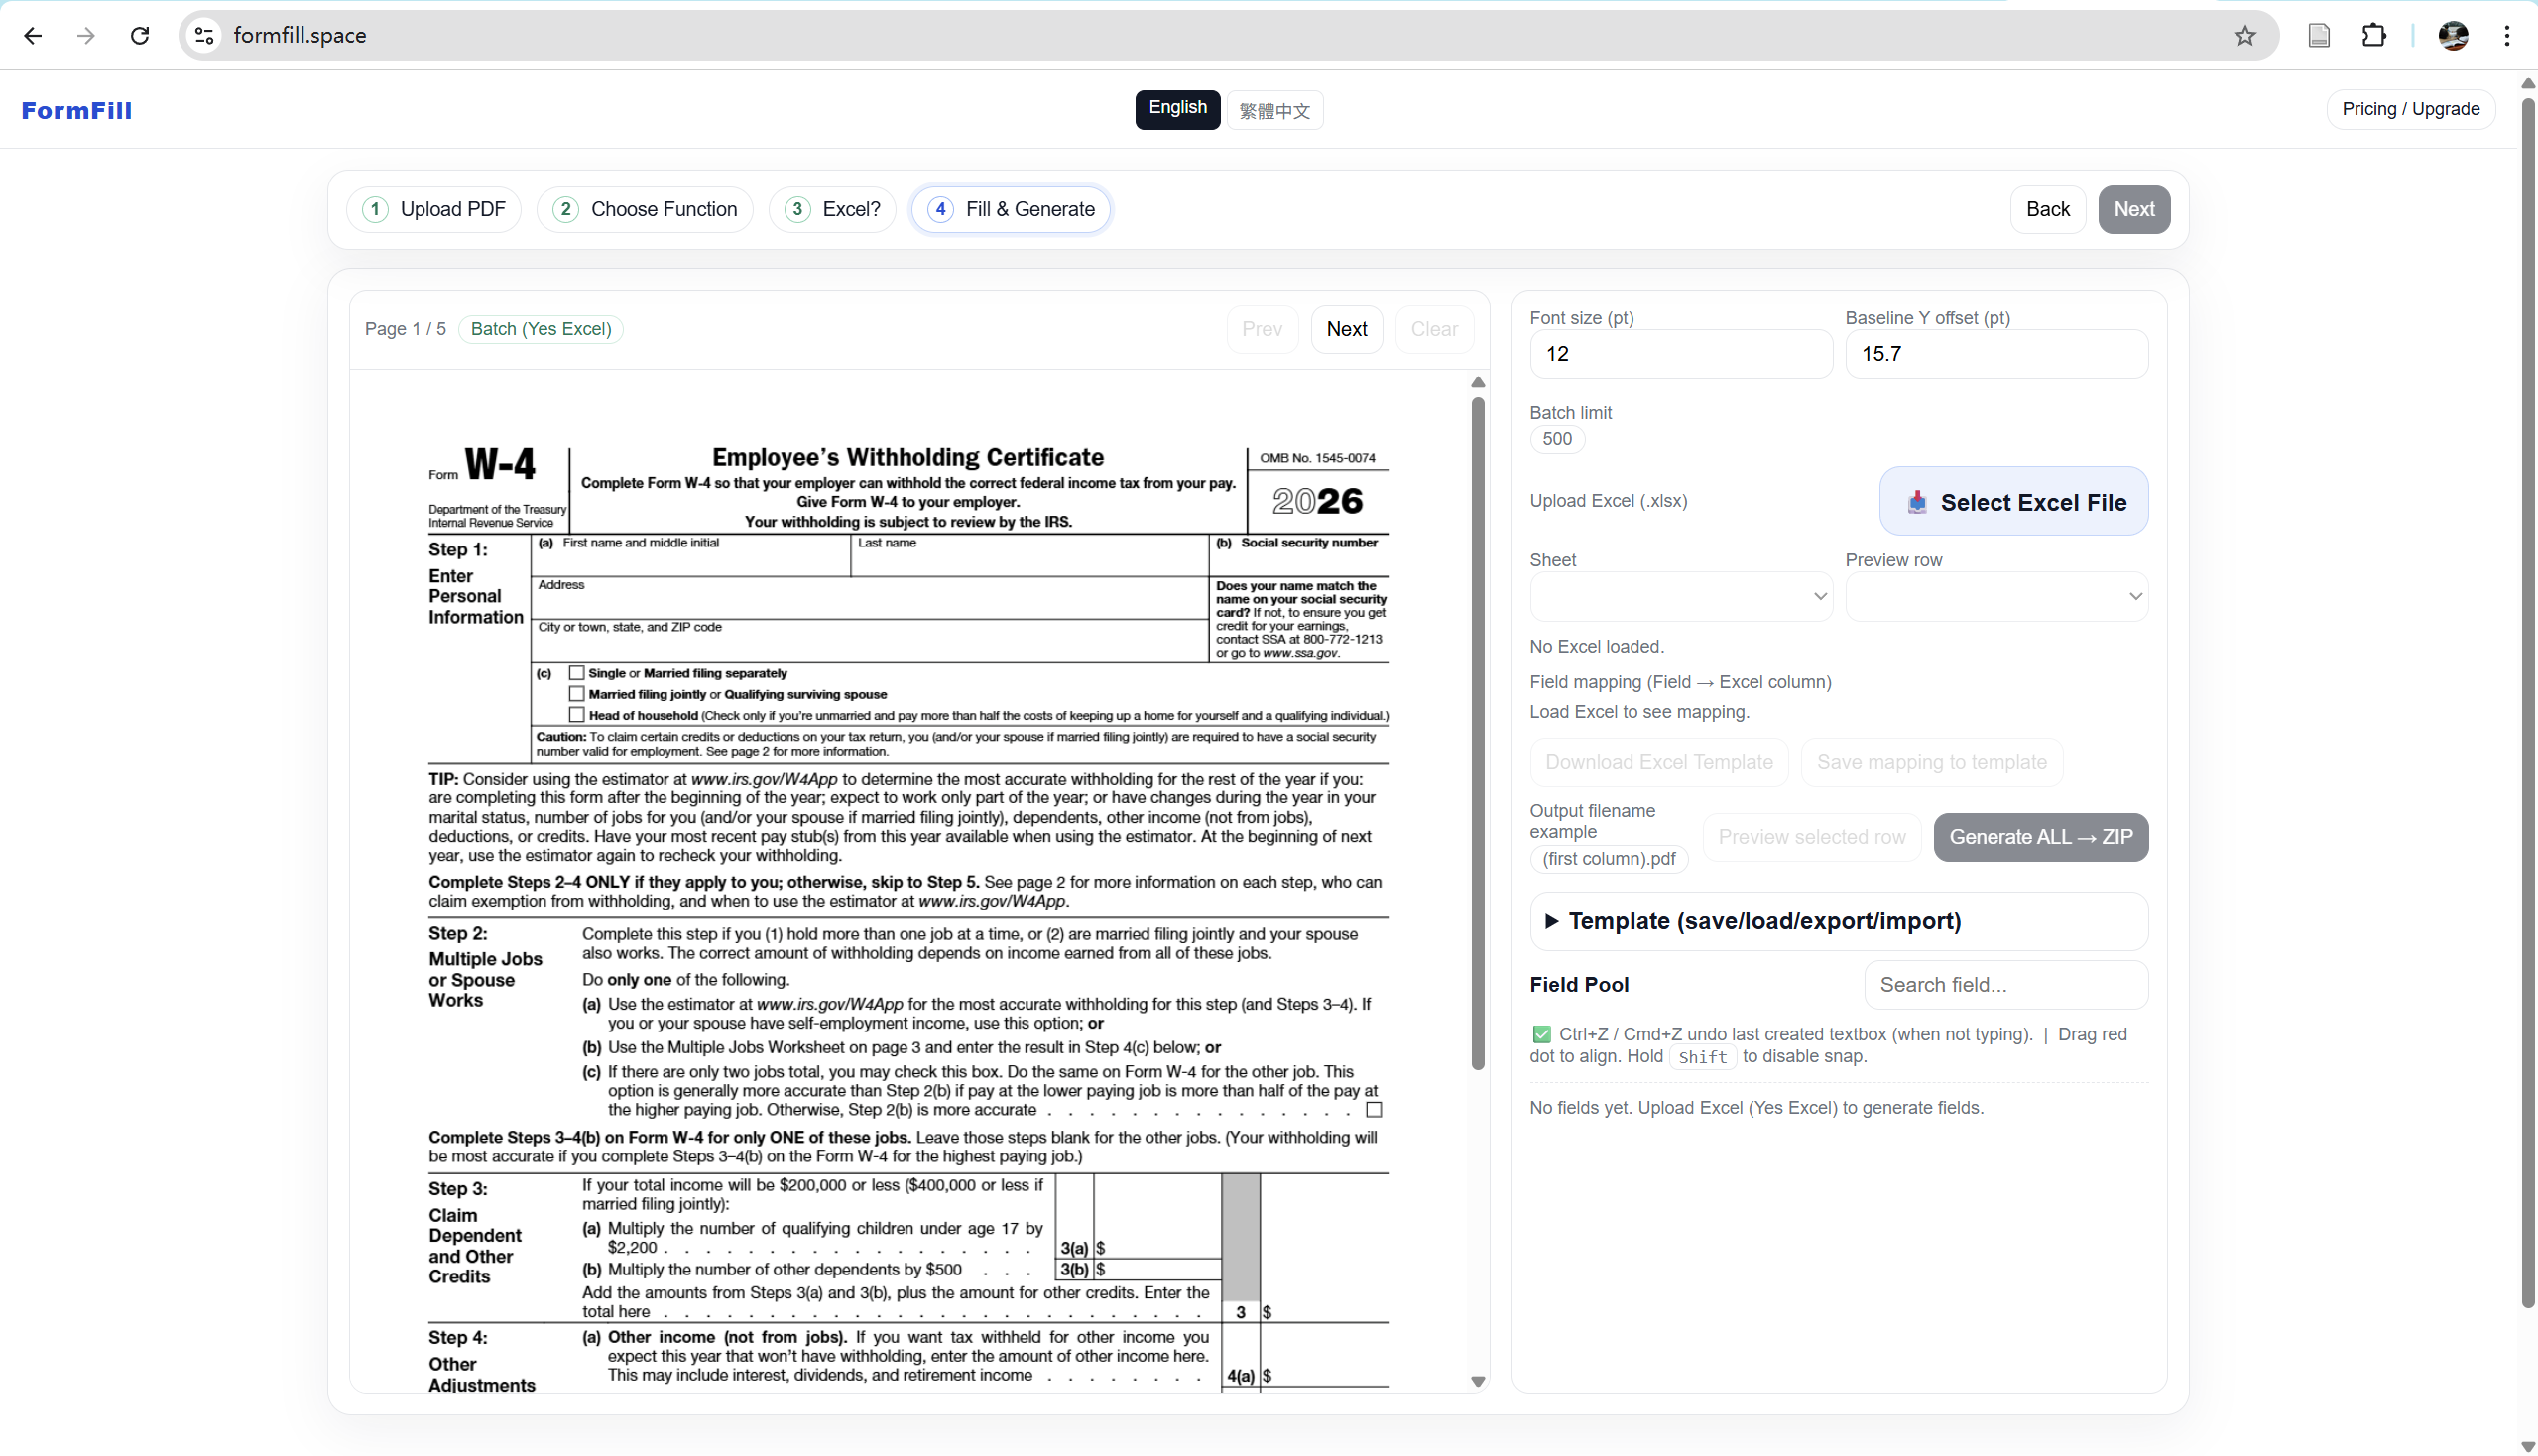Open the Sheet dropdown
The height and width of the screenshot is (1456, 2538).
click(1680, 596)
